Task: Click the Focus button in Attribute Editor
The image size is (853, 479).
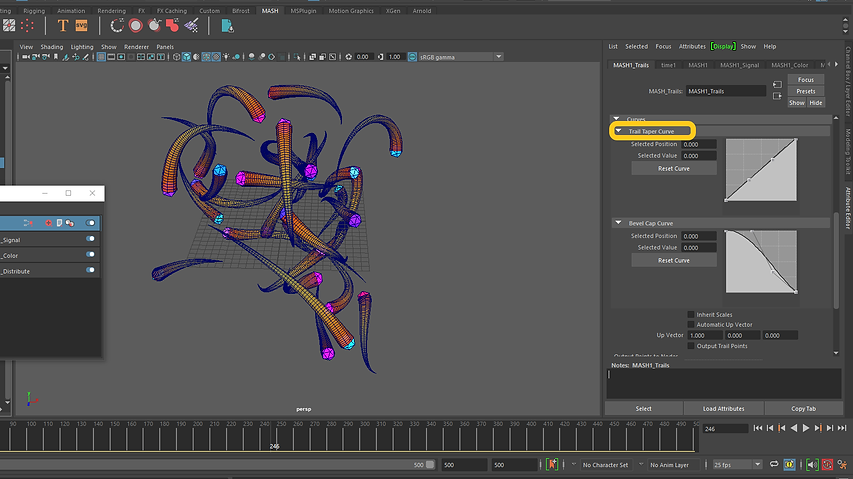Action: 806,79
